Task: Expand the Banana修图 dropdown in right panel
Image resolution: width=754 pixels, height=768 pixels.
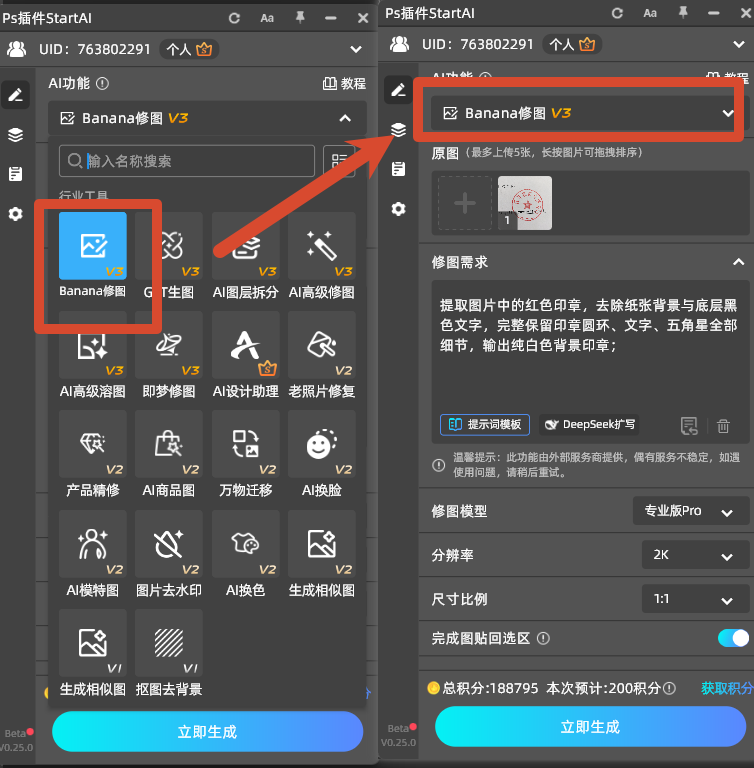Action: point(728,113)
